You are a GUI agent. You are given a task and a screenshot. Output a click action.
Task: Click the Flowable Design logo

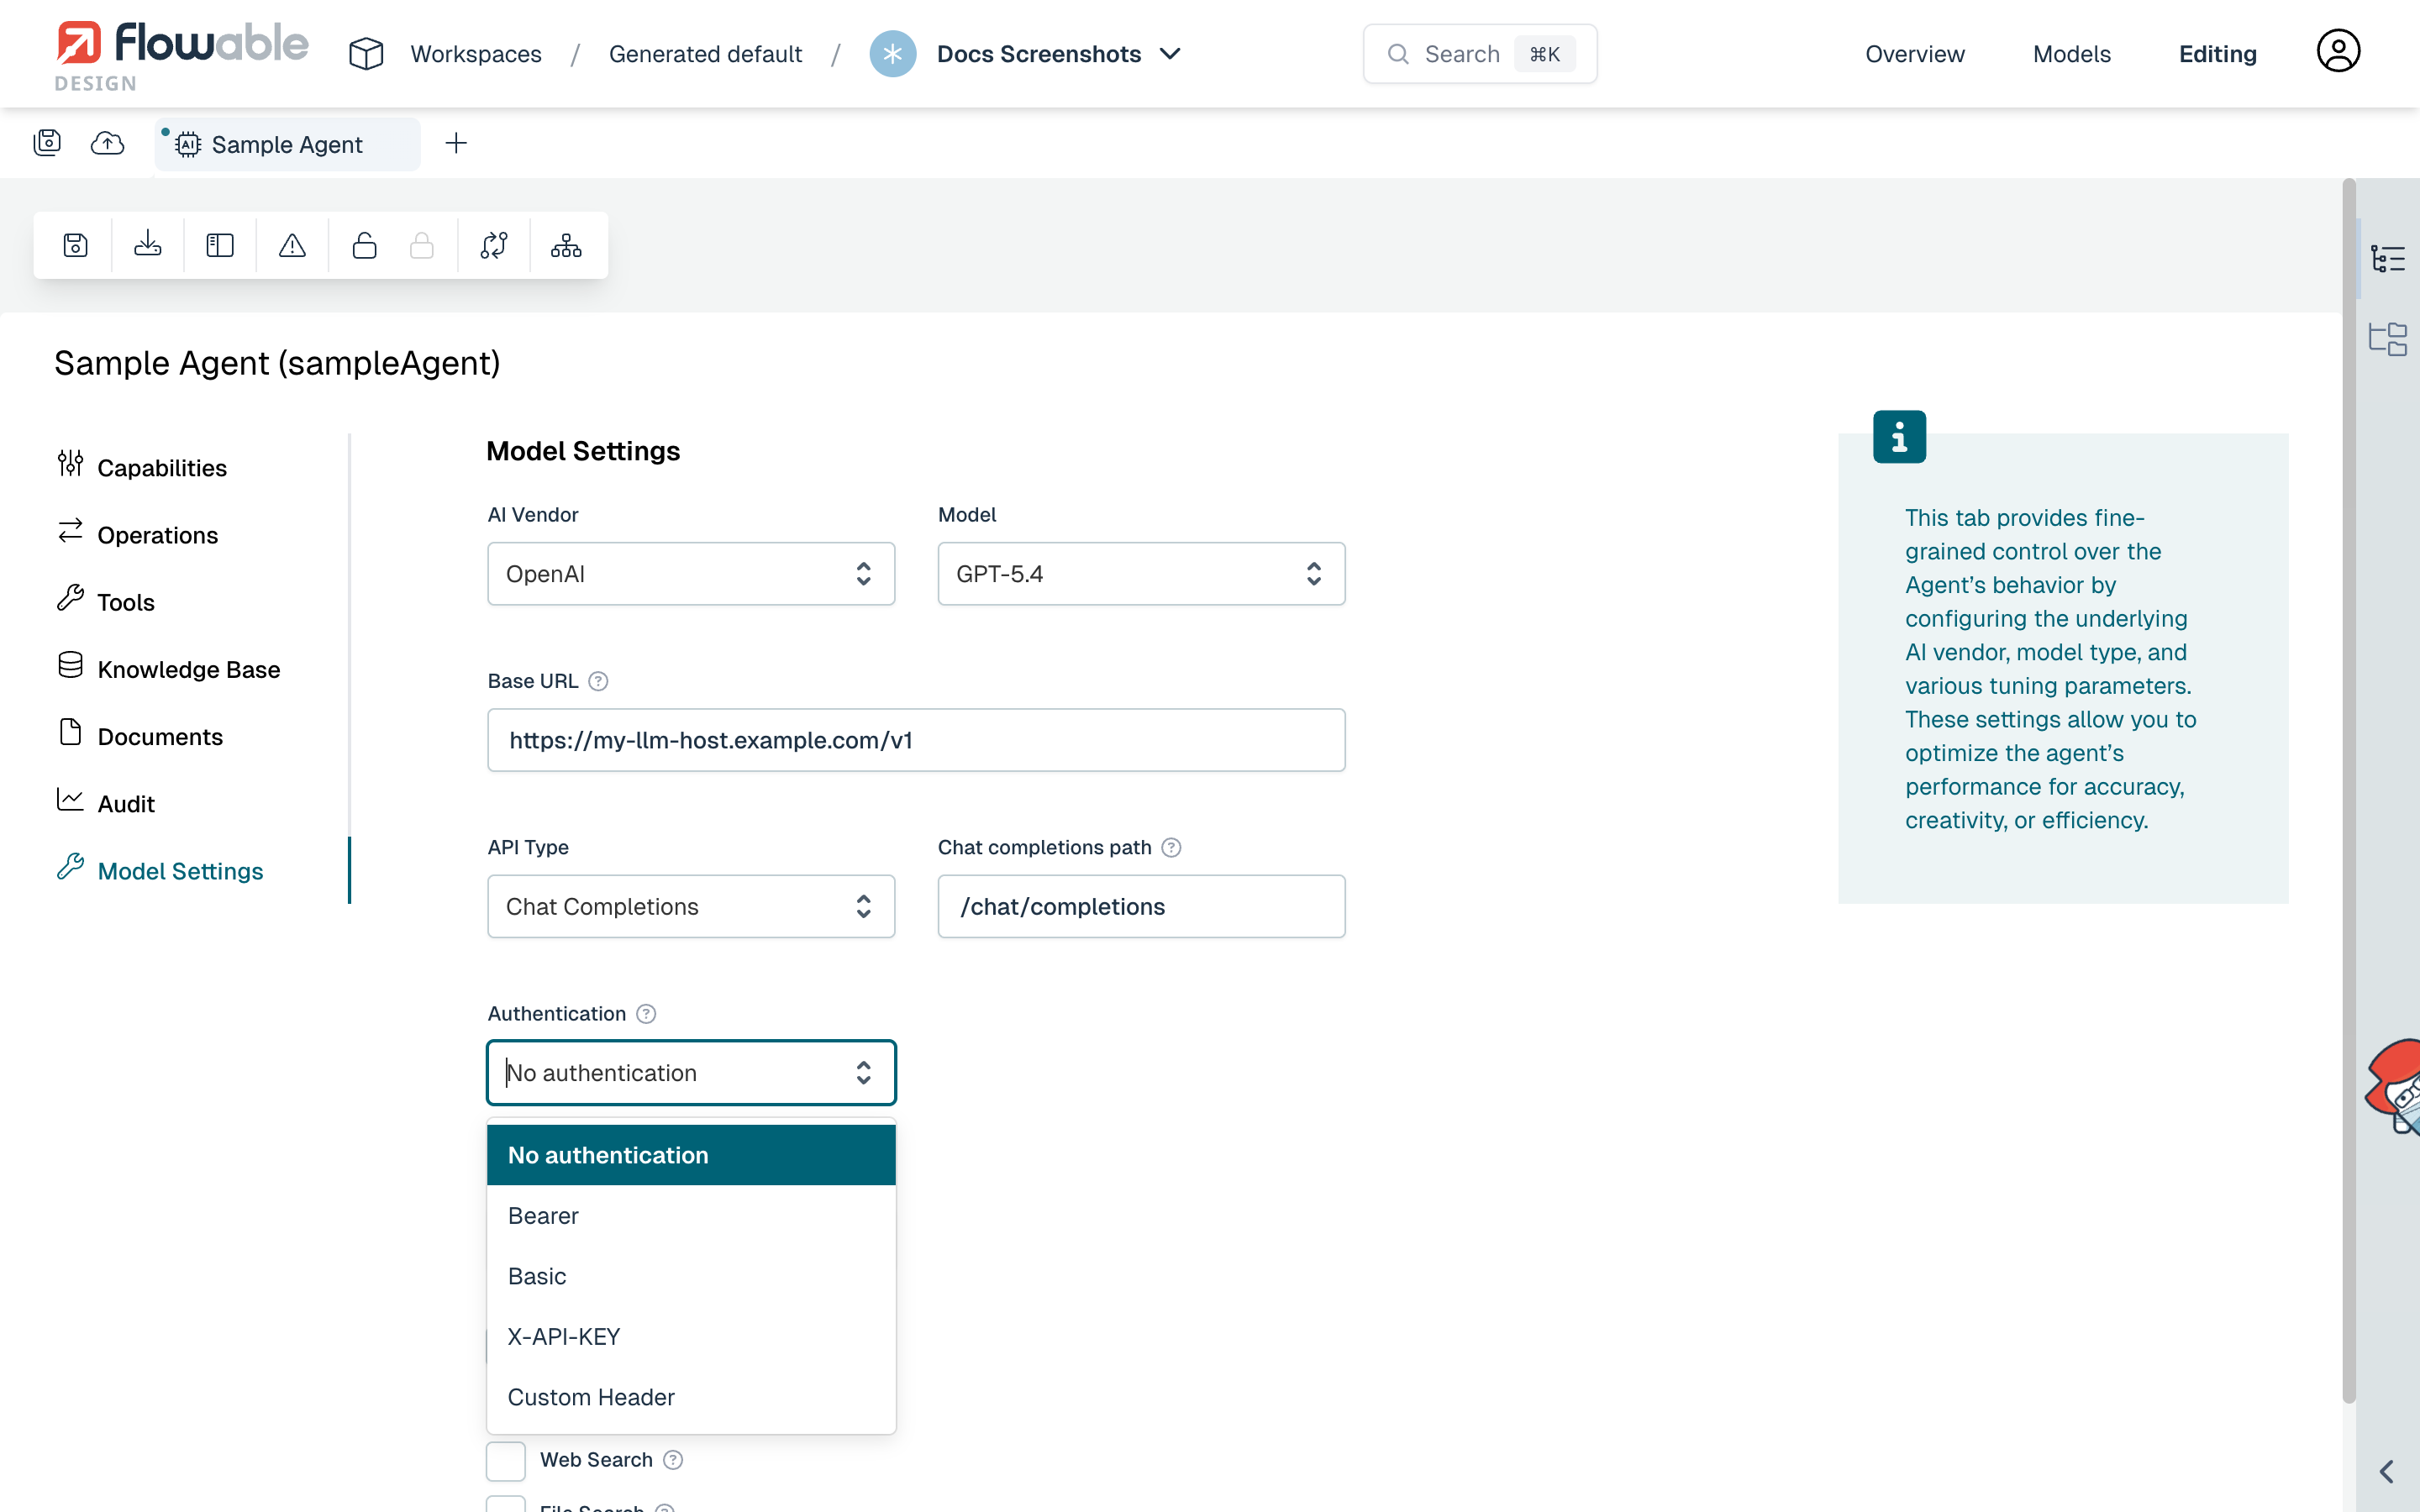pyautogui.click(x=181, y=55)
